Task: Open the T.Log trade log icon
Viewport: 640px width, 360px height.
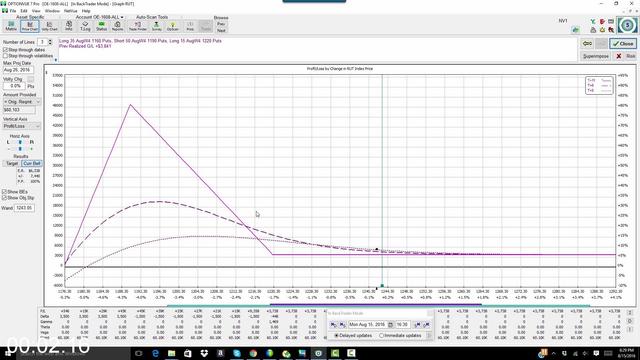Action: click(x=85, y=26)
